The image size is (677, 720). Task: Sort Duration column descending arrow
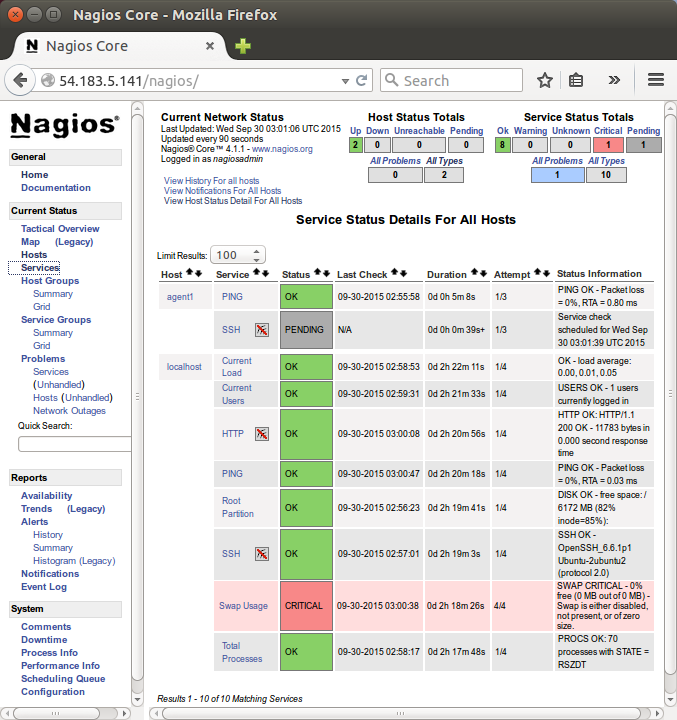(x=483, y=274)
